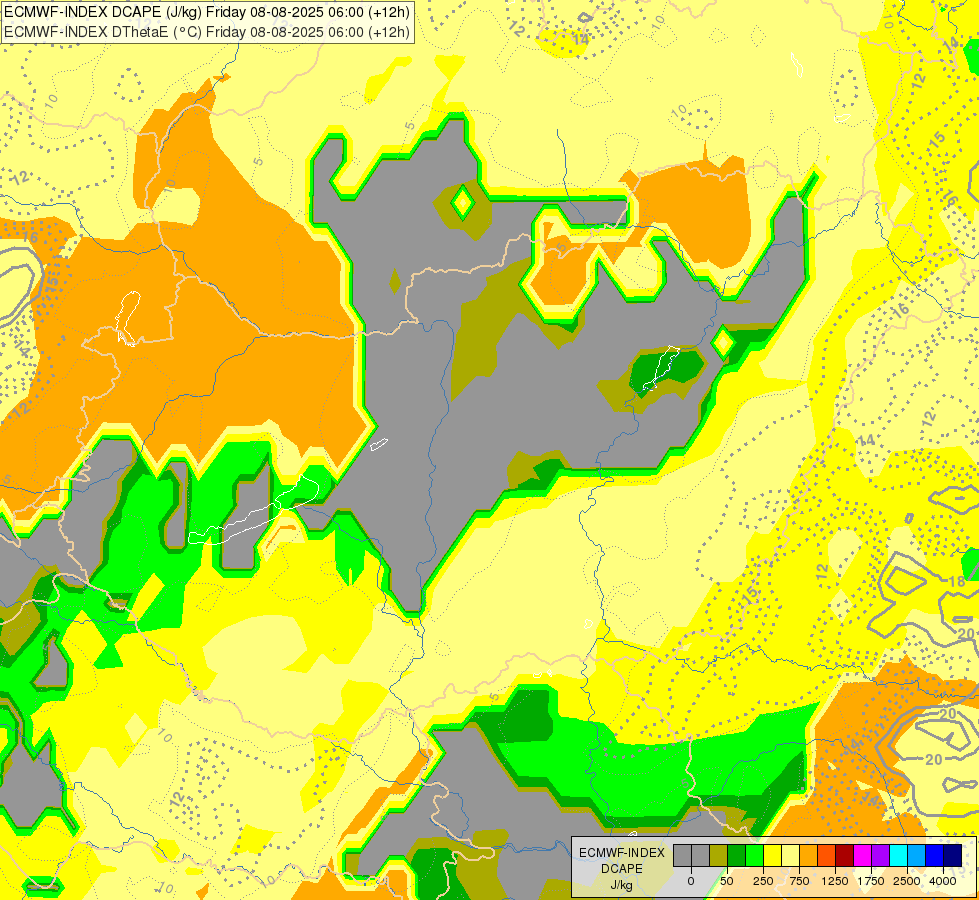Click the red-orange legend swatch
This screenshot has height=900, width=979.
tap(827, 855)
